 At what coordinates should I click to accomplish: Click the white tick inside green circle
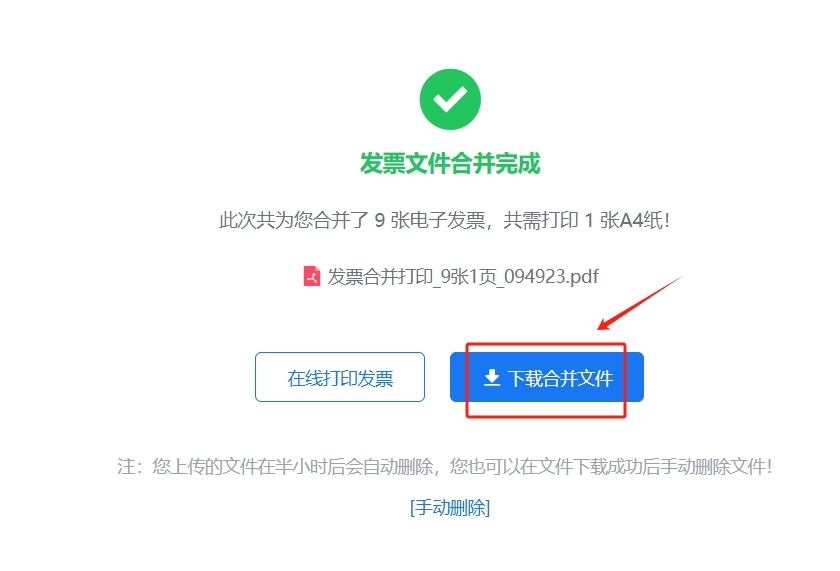point(450,100)
